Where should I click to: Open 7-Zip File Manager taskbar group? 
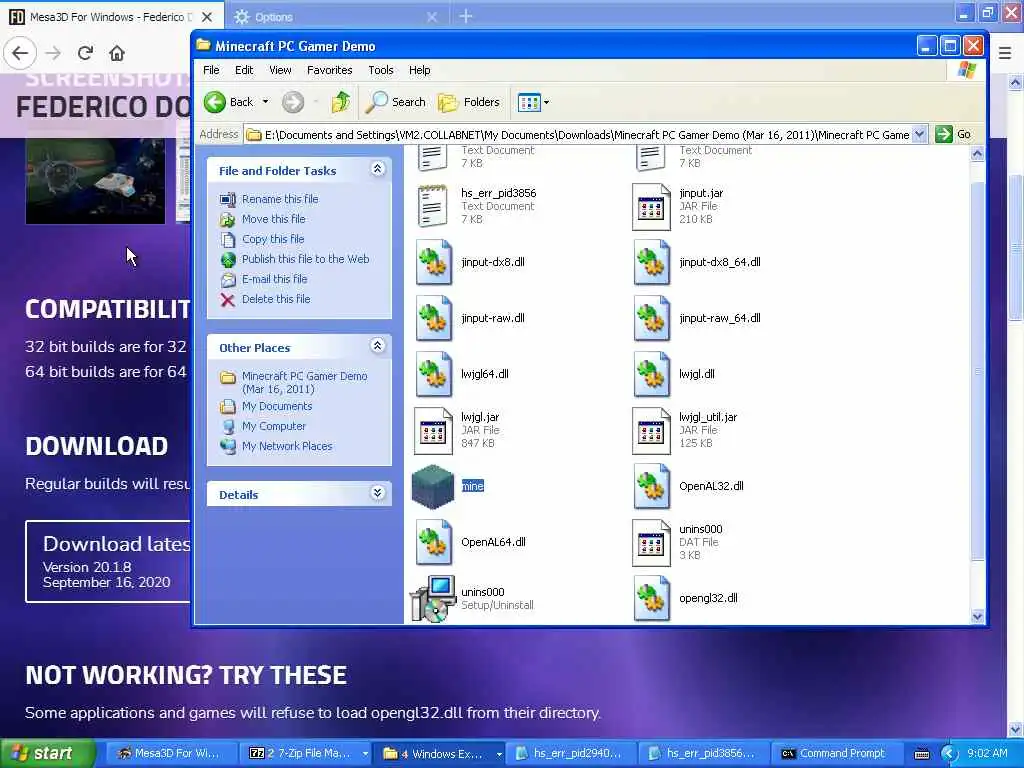306,753
